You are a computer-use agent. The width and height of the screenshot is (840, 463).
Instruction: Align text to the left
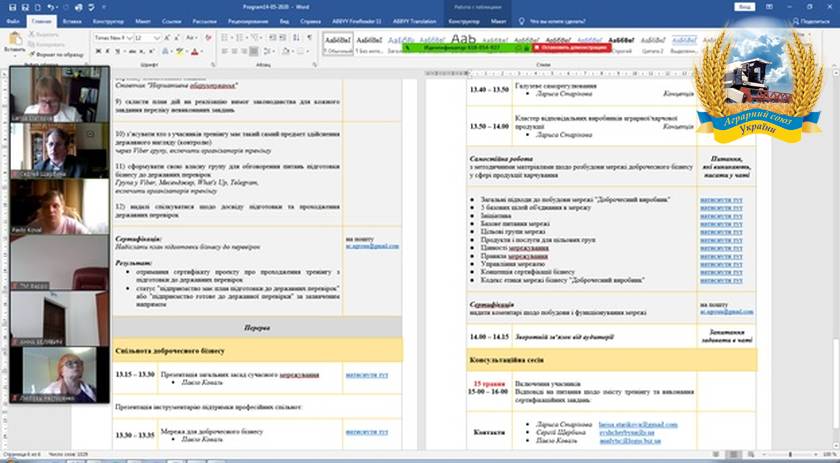point(224,51)
